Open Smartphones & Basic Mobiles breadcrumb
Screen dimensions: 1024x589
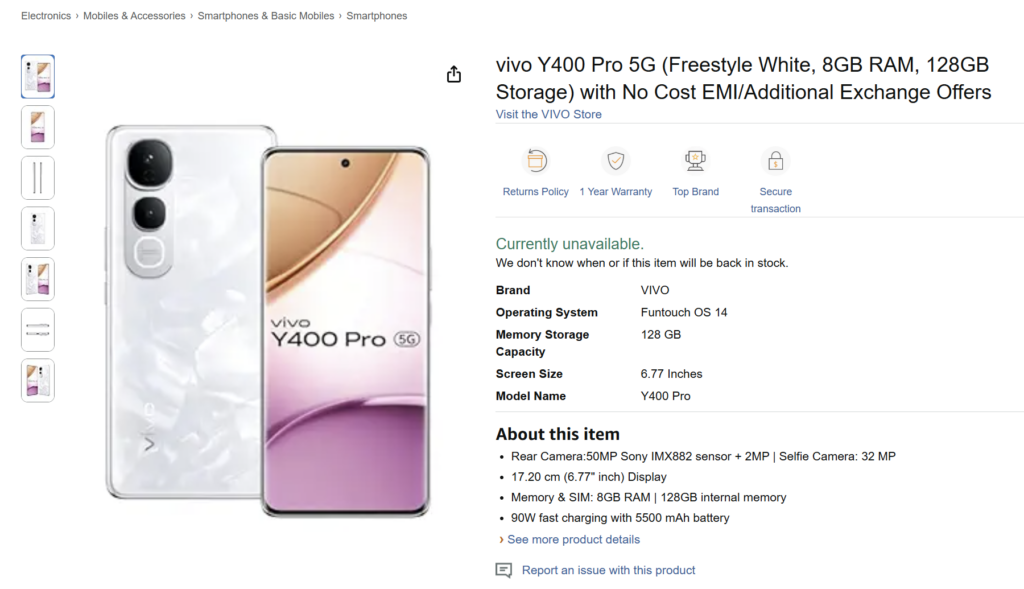[x=265, y=16]
